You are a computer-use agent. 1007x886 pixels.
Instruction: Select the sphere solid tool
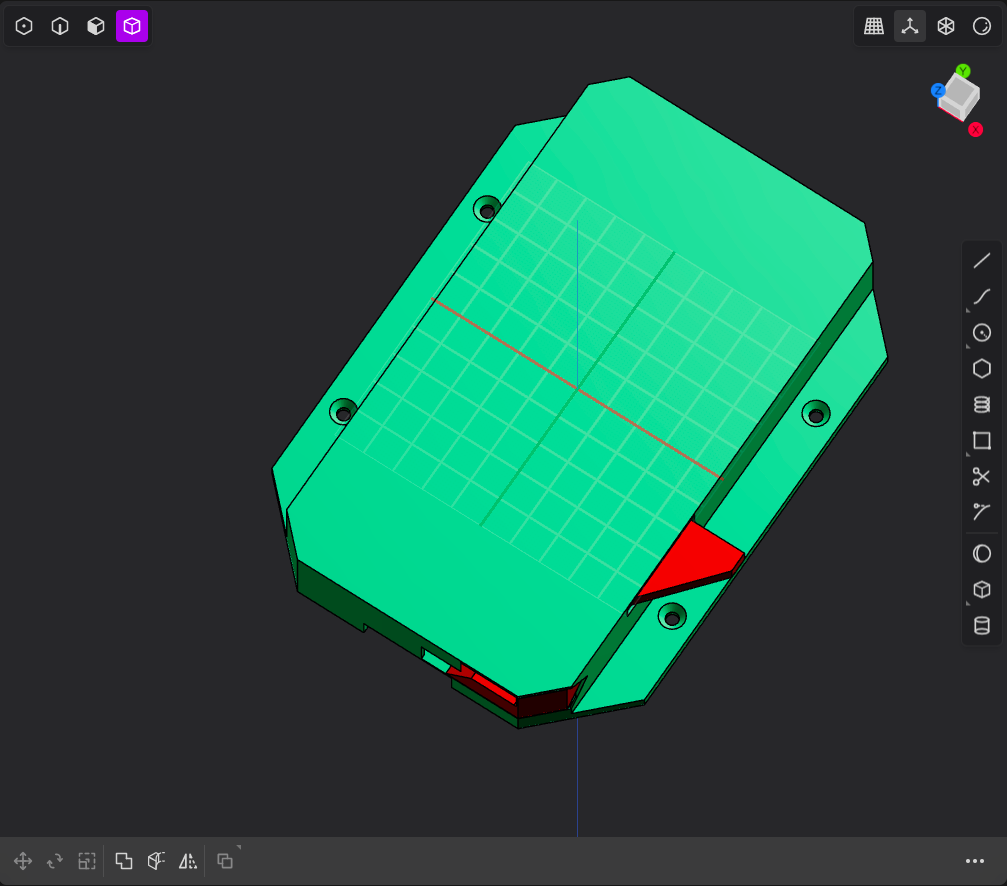(x=981, y=553)
